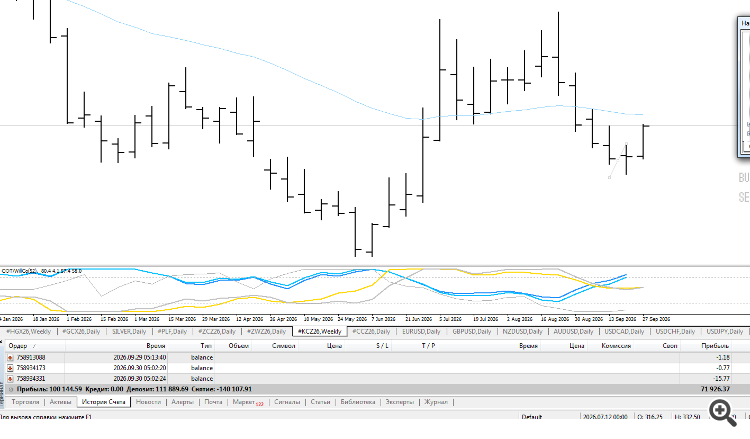Screen dimensions: 750x439
Task: Click the 1 Feb 2026 date label
Action: (x=79, y=318)
